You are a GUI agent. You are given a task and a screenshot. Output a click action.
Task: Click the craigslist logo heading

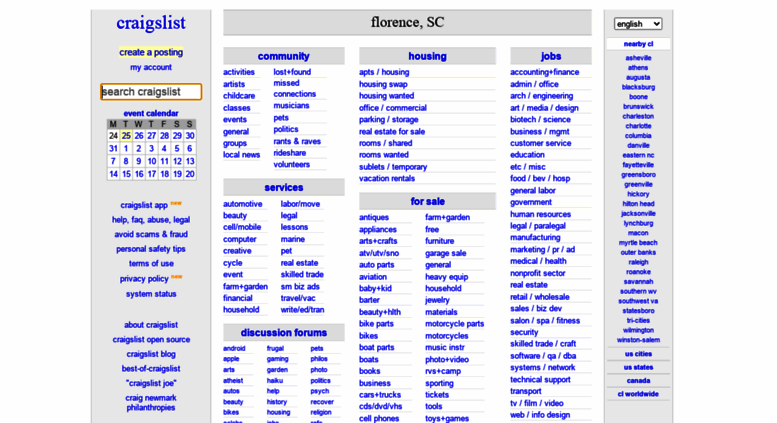coord(151,23)
